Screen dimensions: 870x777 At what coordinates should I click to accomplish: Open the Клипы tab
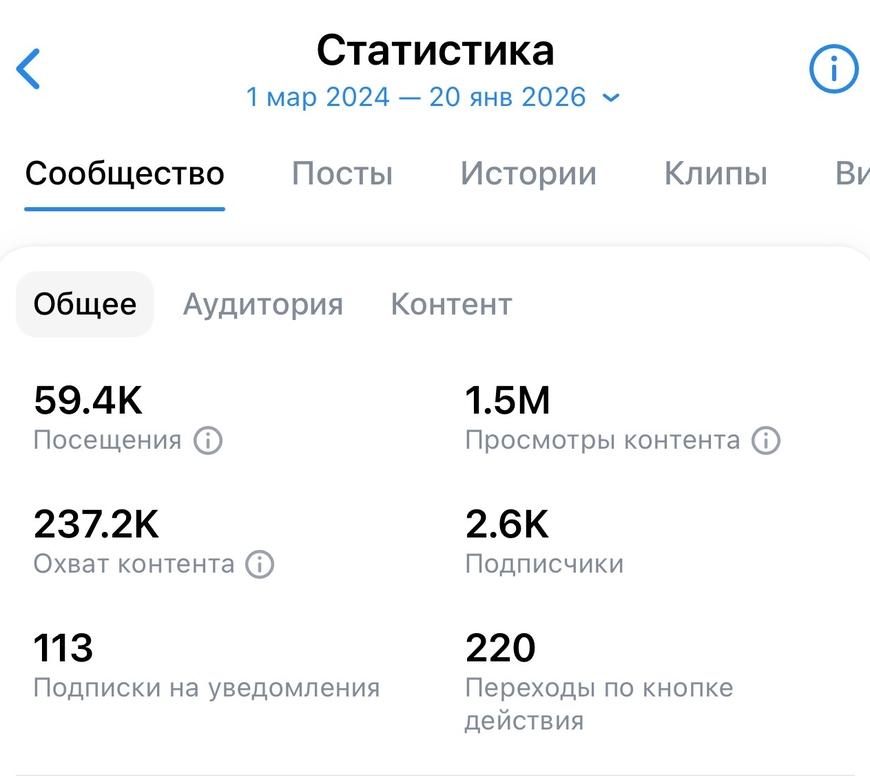(716, 174)
